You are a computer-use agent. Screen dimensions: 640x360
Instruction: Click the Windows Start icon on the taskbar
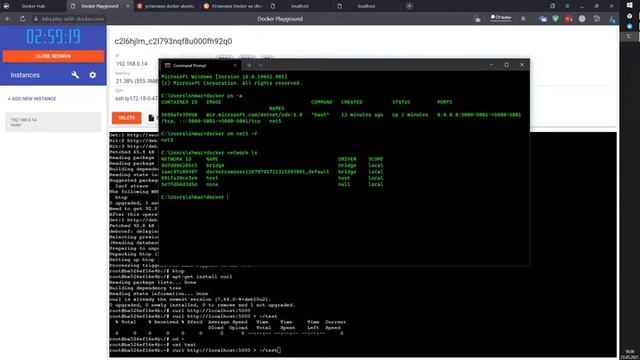[x=629, y=5]
